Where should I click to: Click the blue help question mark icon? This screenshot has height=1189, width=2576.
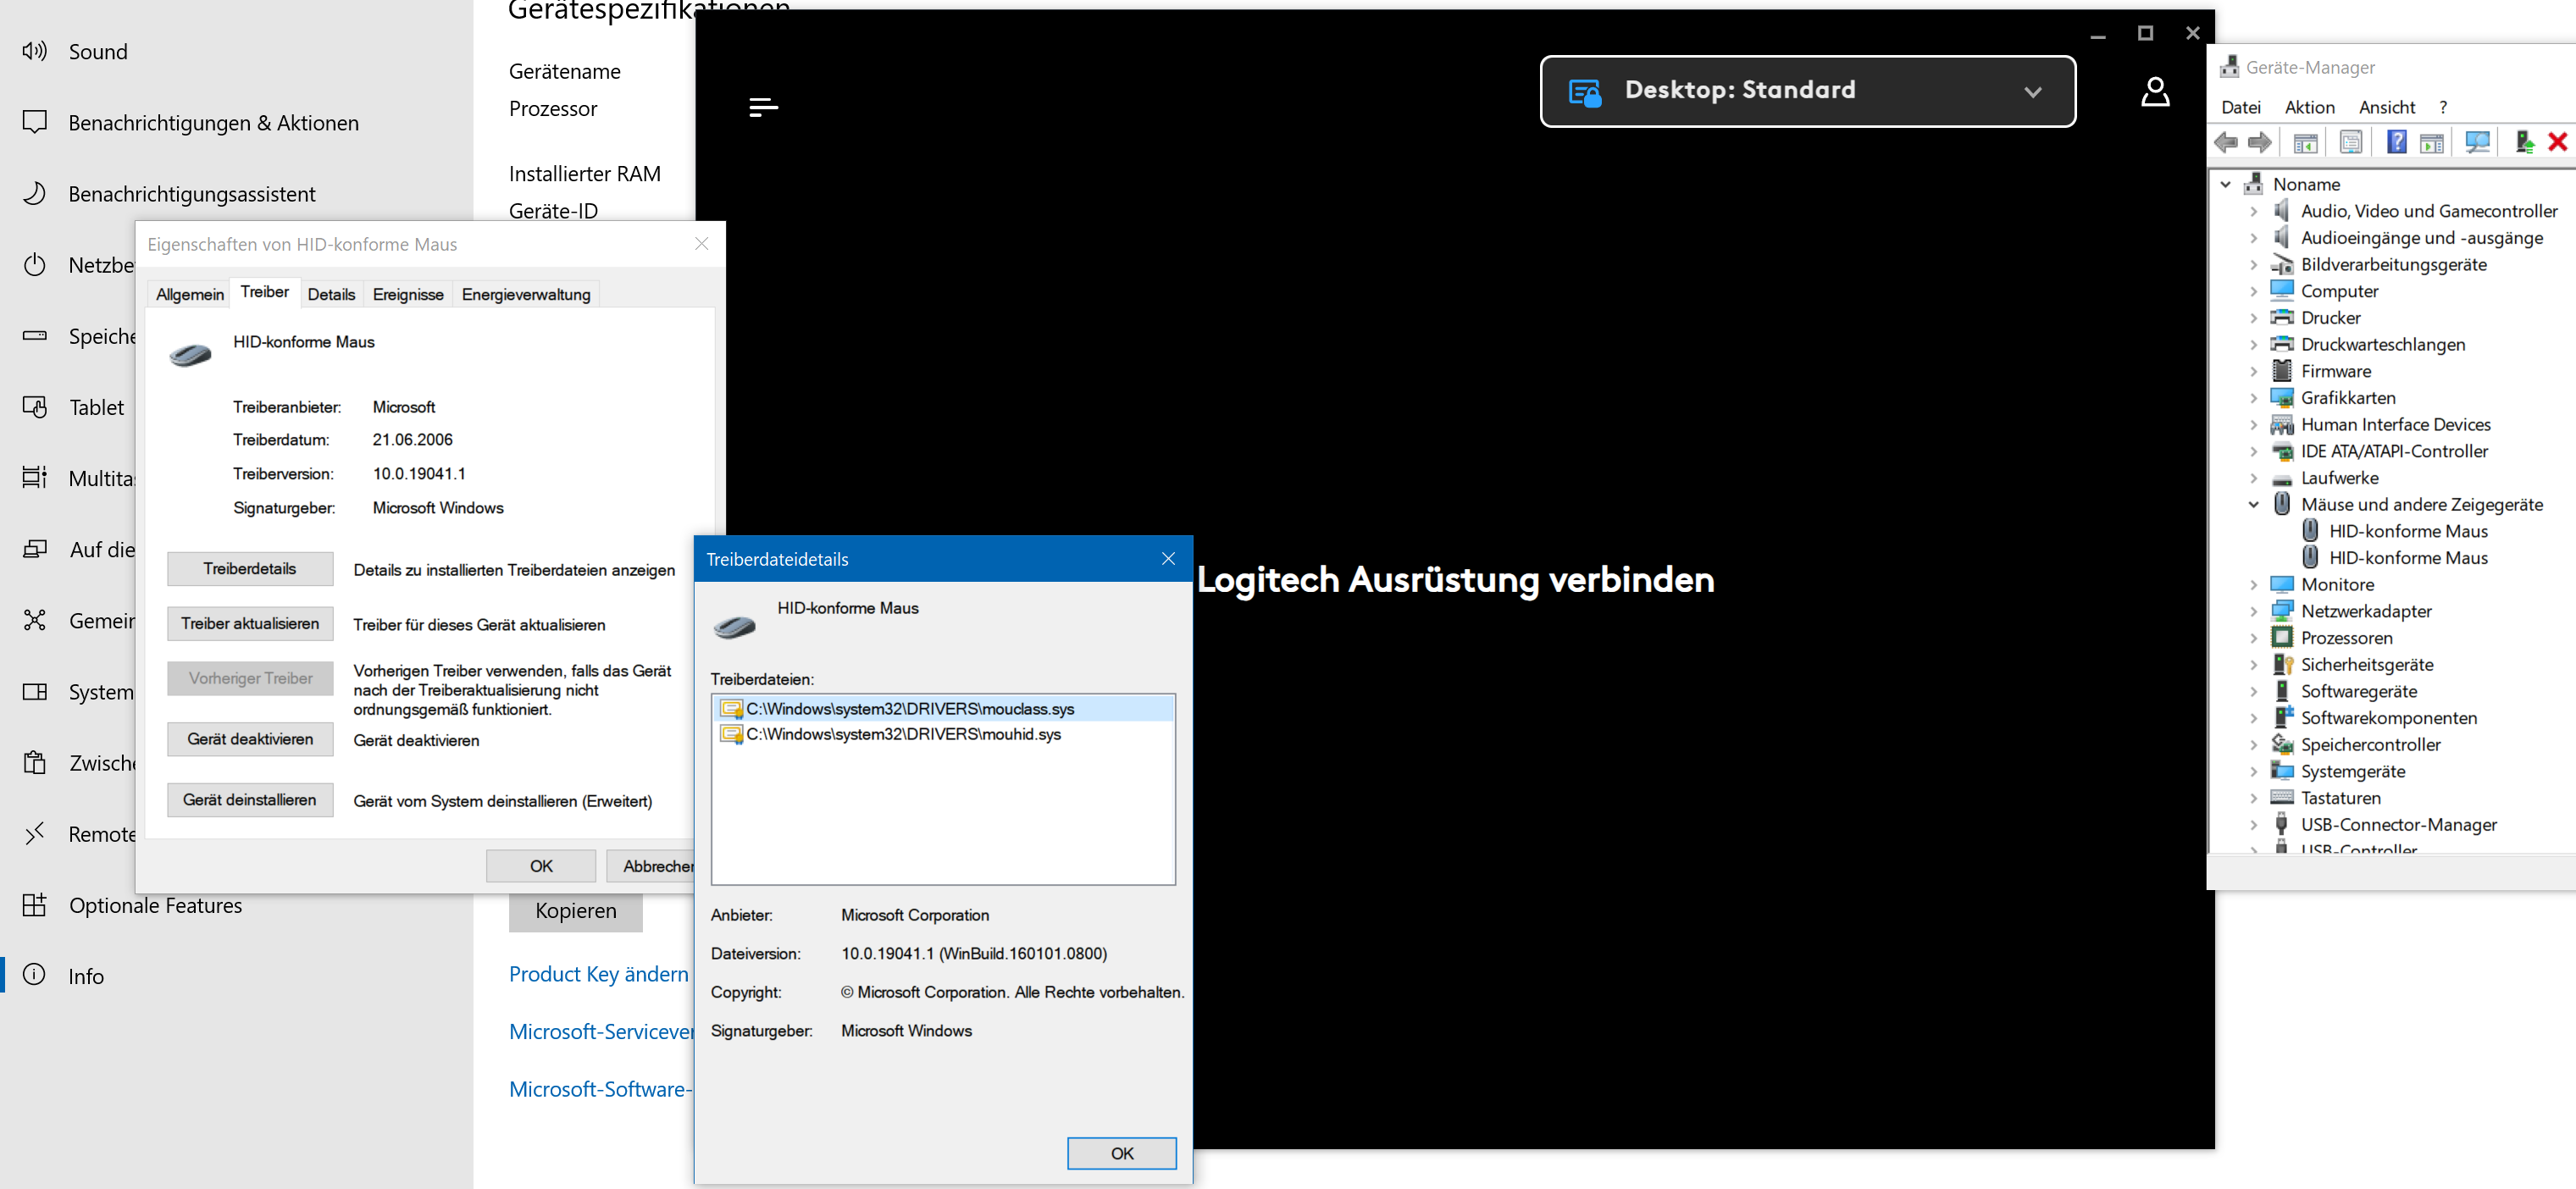2396,142
